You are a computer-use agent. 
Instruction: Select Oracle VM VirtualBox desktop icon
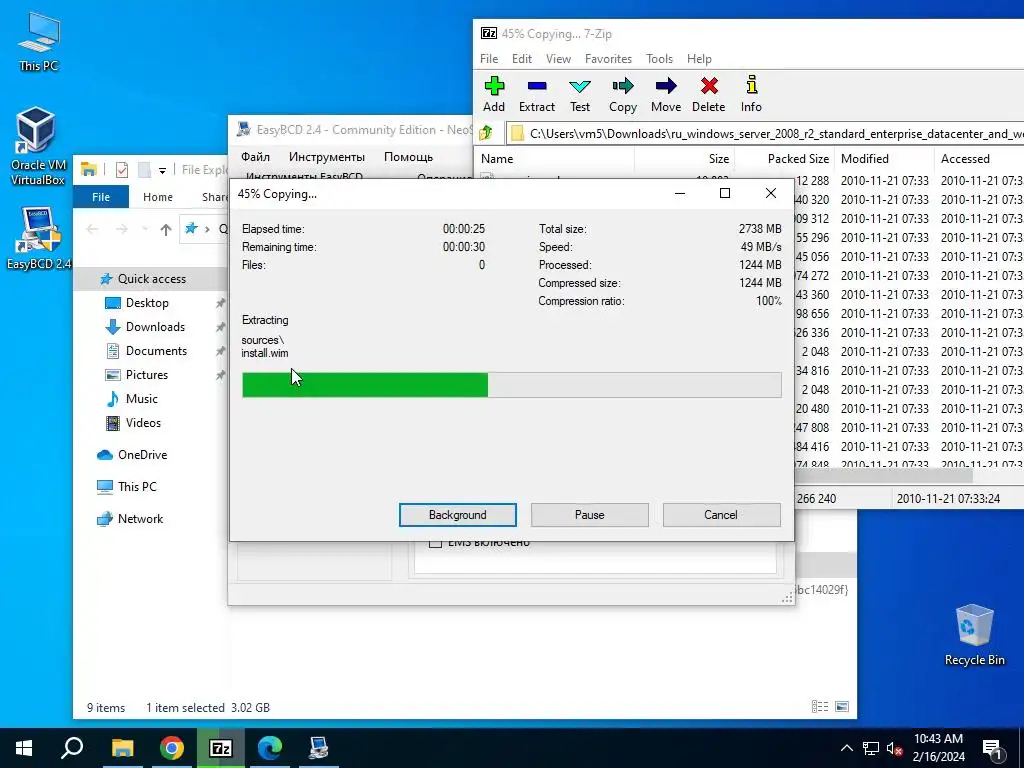click(38, 146)
